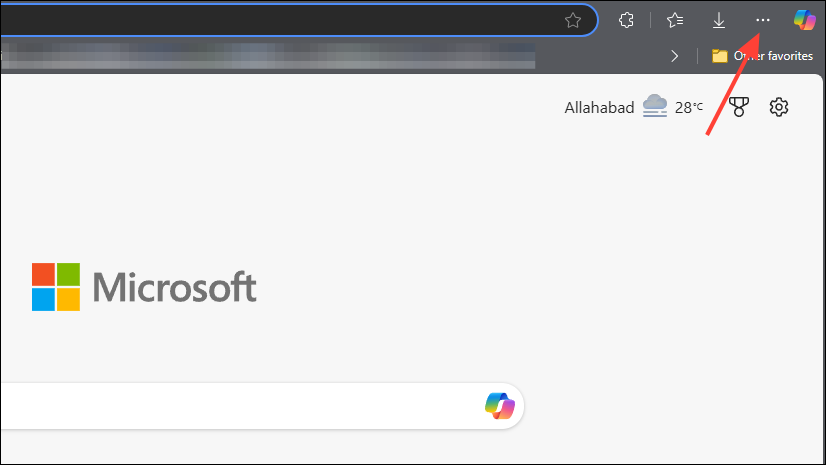This screenshot has width=826, height=465.
Task: Click the yellow Other favorites folder icon
Action: 720,56
